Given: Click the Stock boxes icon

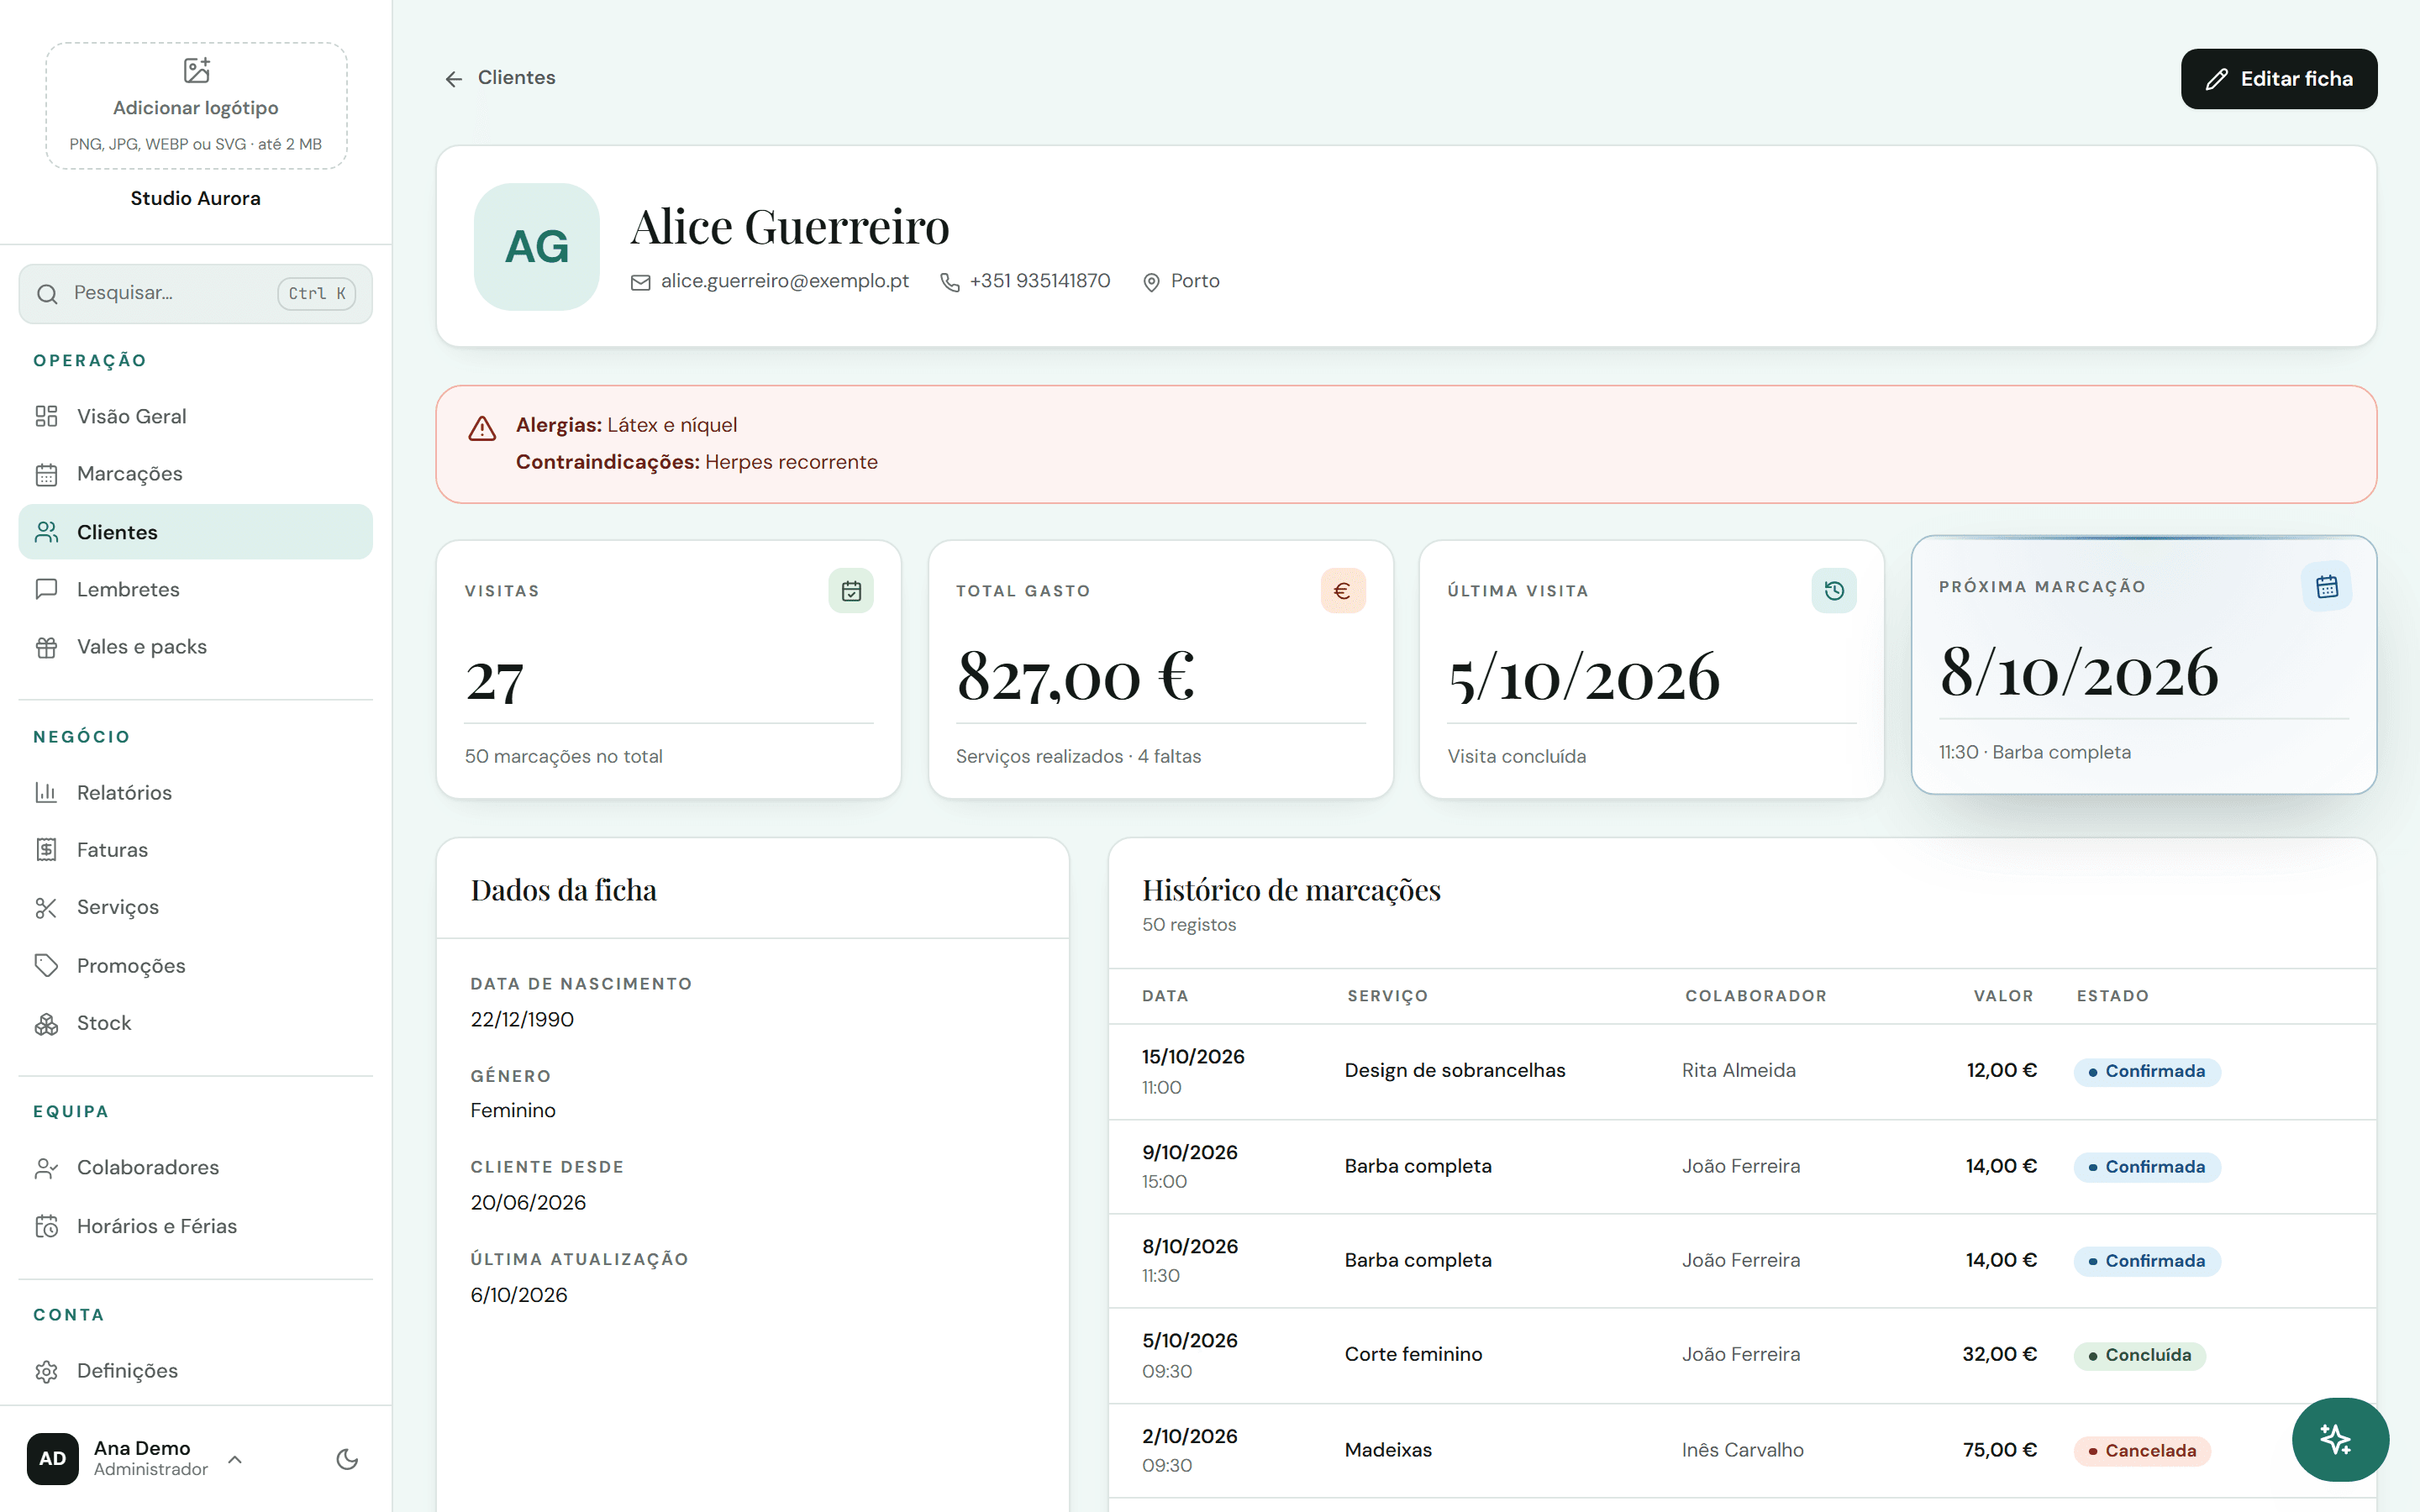Looking at the screenshot, I should pos(46,1023).
